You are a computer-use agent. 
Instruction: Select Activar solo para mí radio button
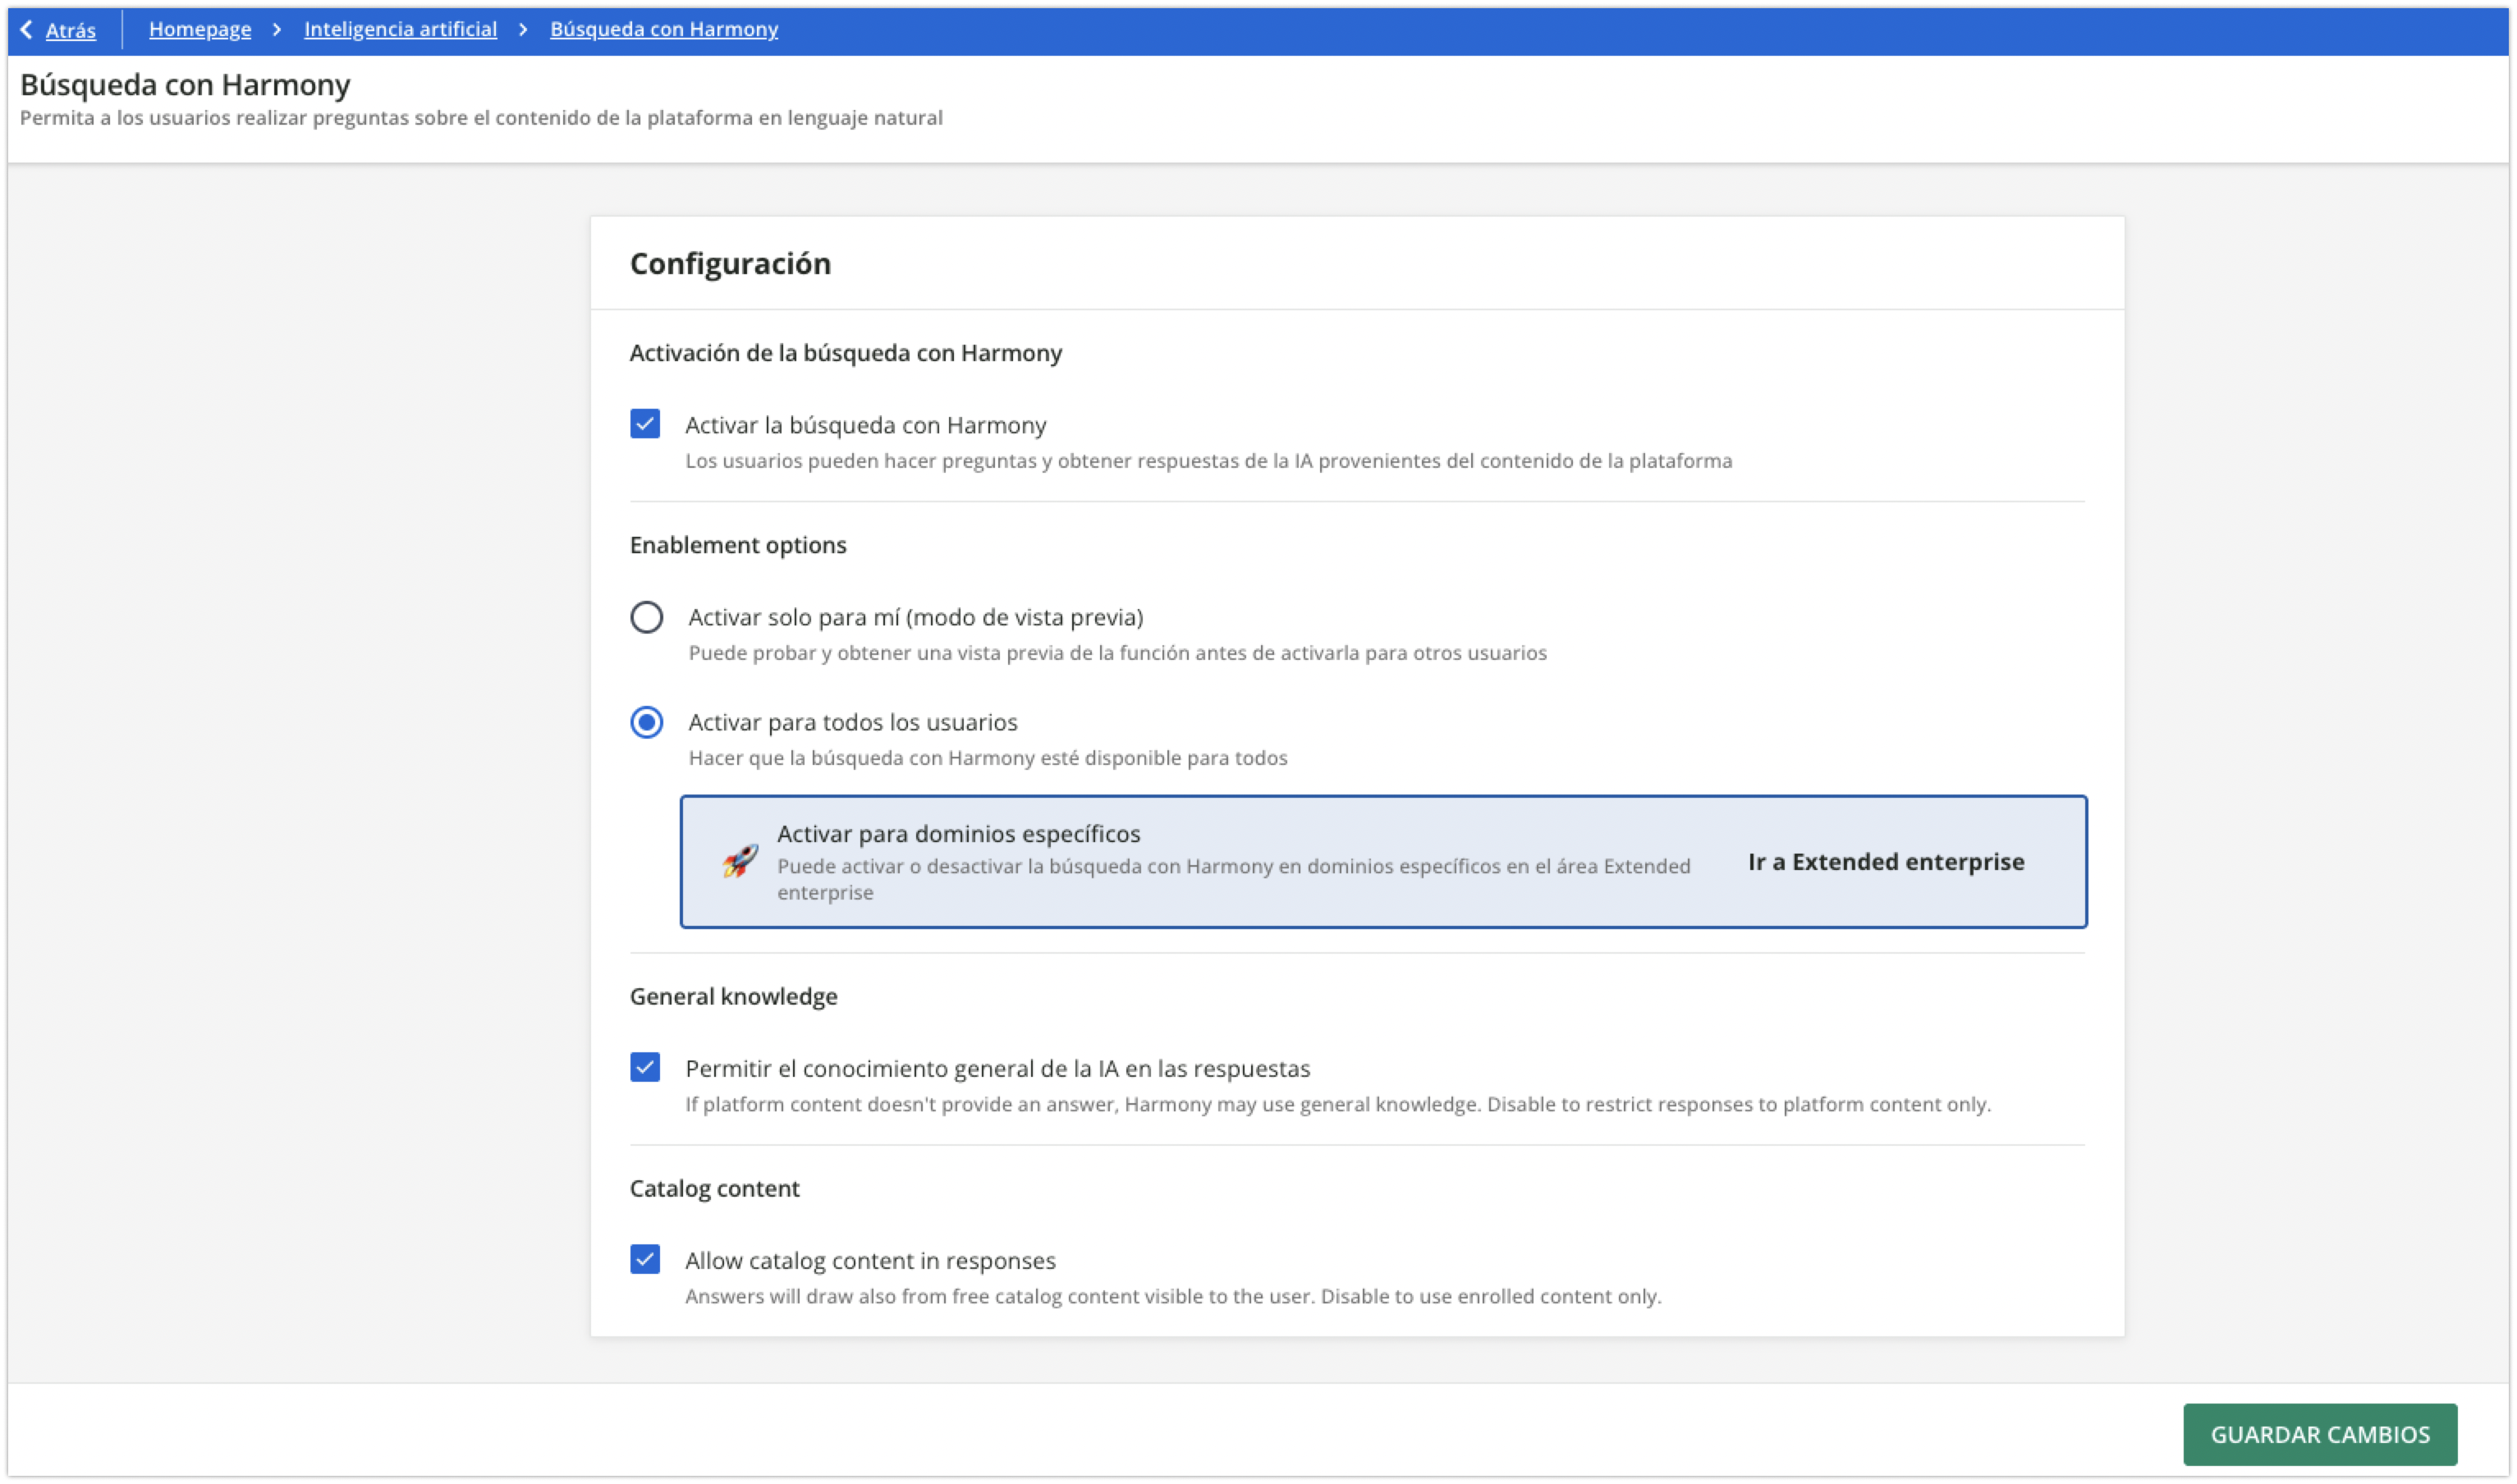pyautogui.click(x=647, y=618)
